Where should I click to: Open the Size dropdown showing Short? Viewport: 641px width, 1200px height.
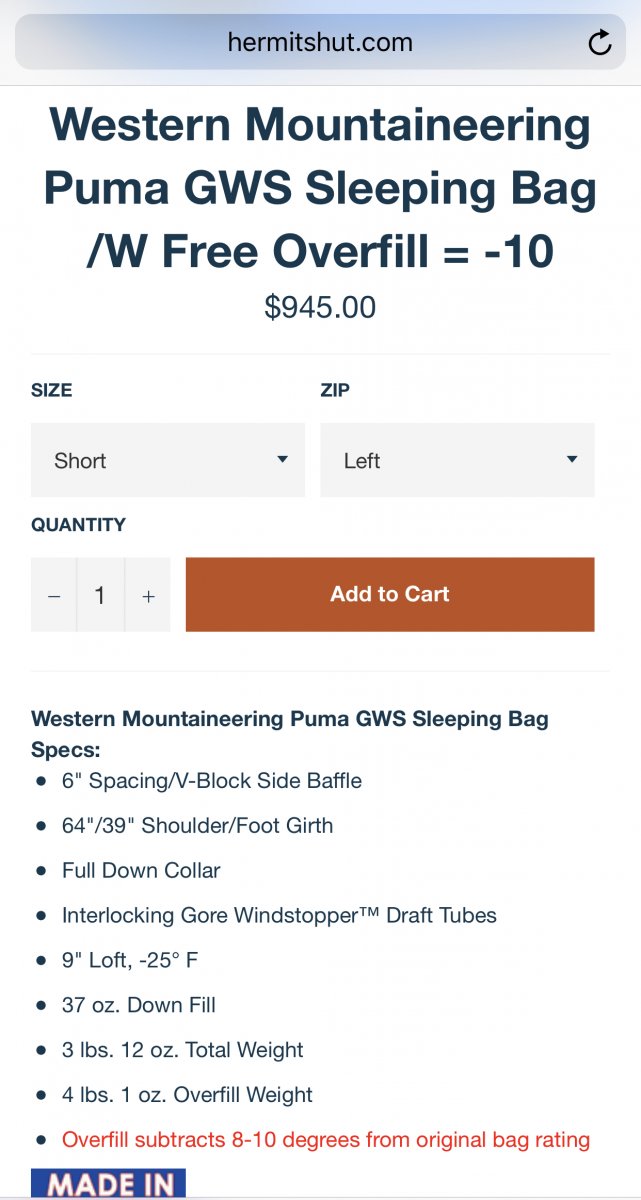pyautogui.click(x=168, y=460)
